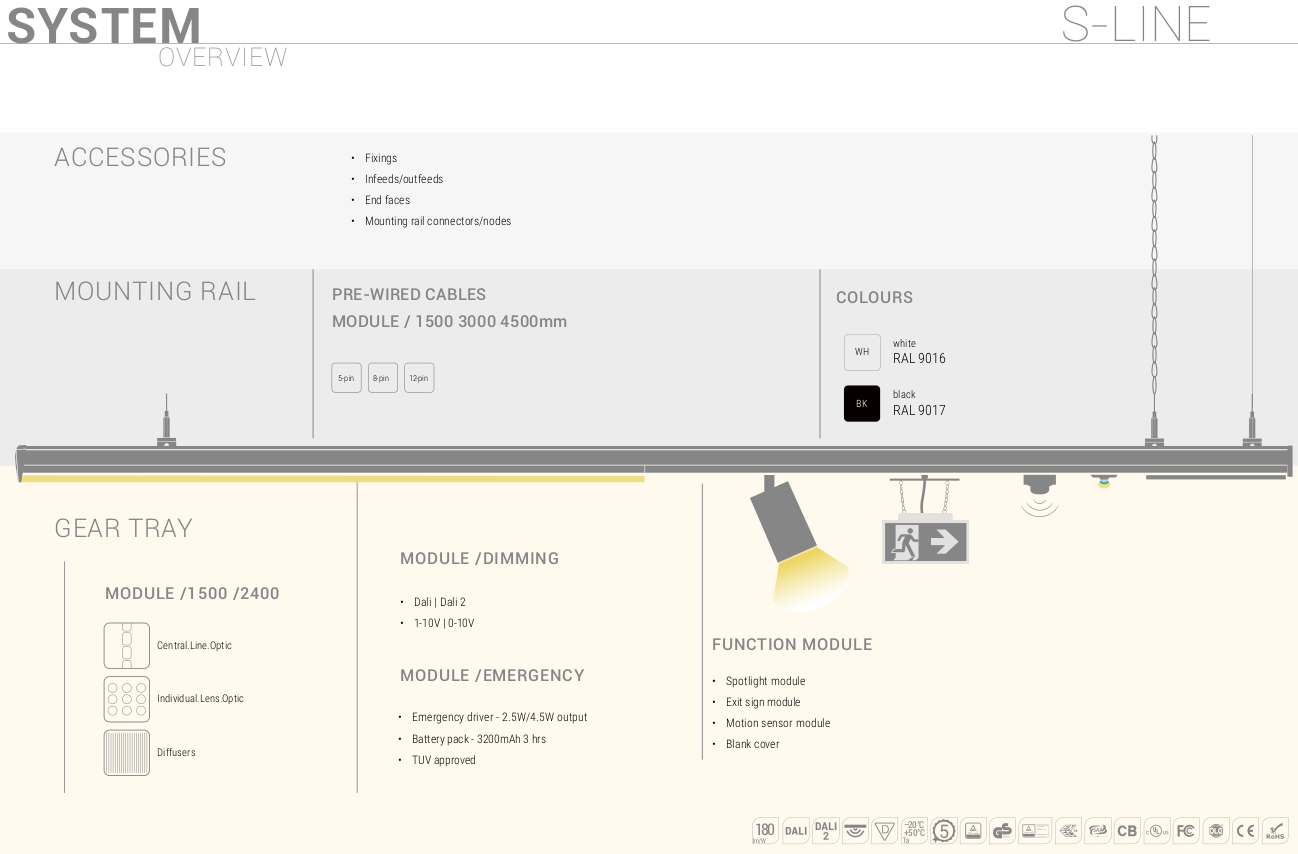
Task: Click the ACCESSORIES section heading
Action: (x=140, y=157)
